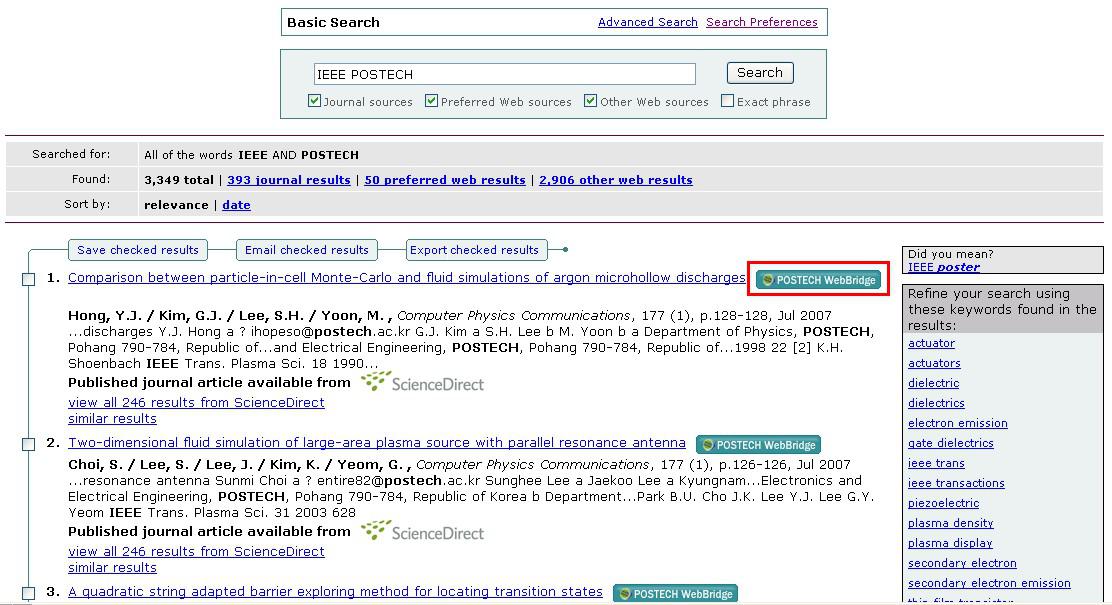
Task: Toggle the Preferred Web sources checkbox
Action: coord(431,101)
